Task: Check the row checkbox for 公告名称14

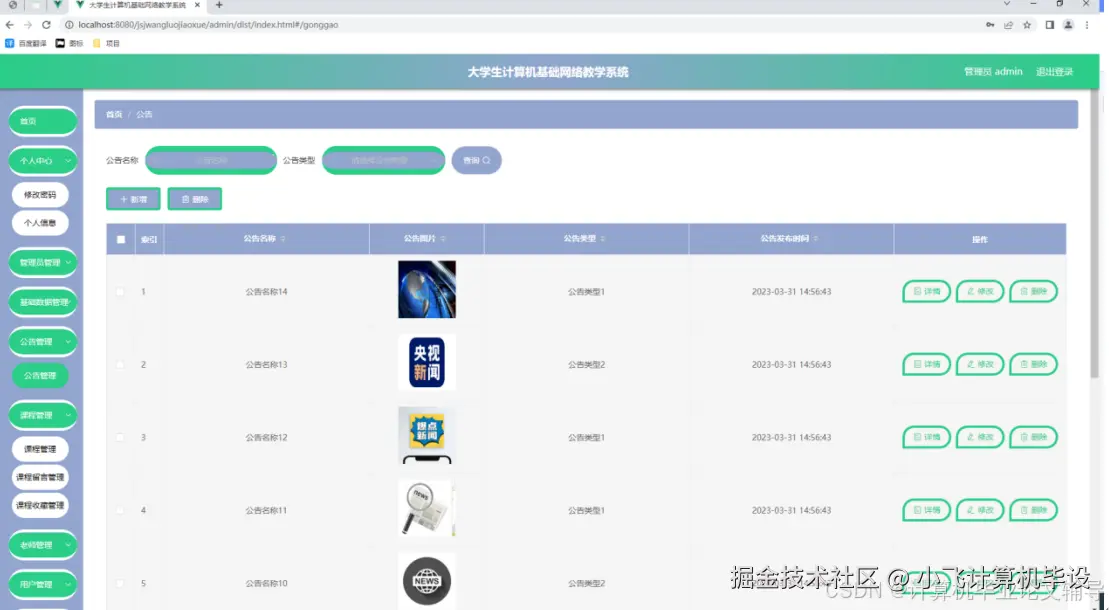Action: click(120, 291)
